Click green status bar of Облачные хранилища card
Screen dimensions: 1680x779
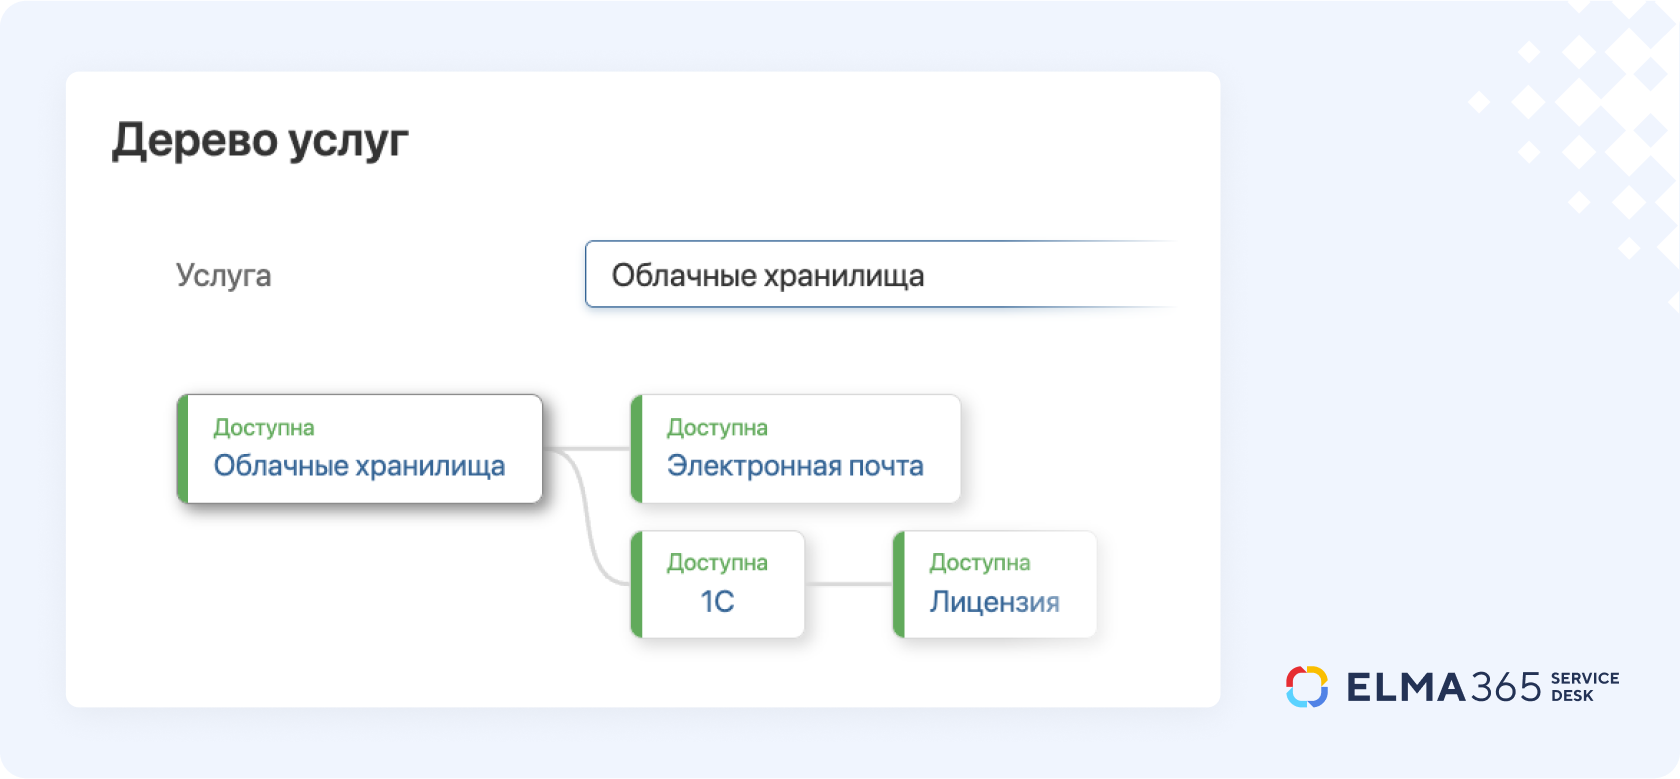click(x=183, y=449)
